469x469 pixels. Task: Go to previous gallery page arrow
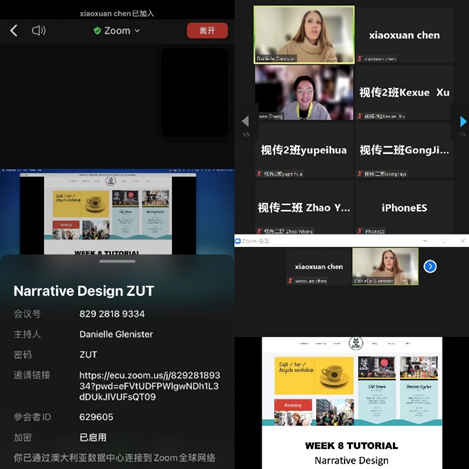point(246,121)
